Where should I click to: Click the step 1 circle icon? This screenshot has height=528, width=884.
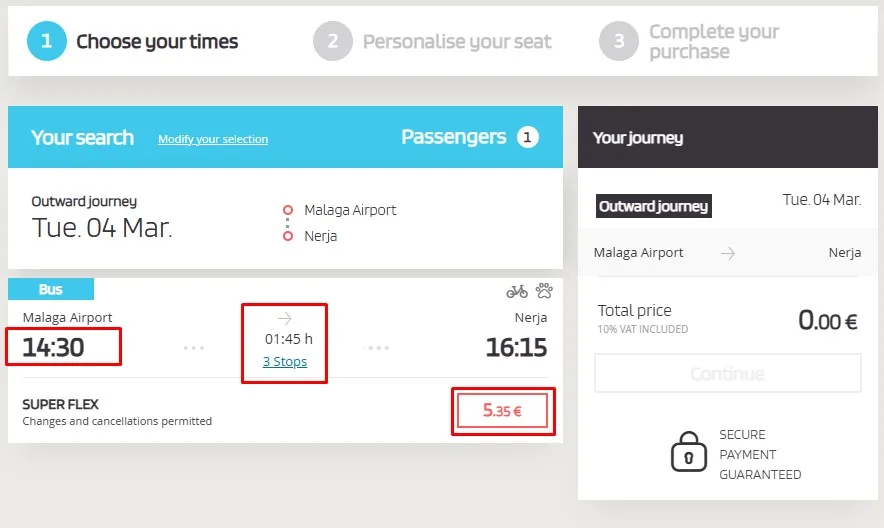[47, 41]
